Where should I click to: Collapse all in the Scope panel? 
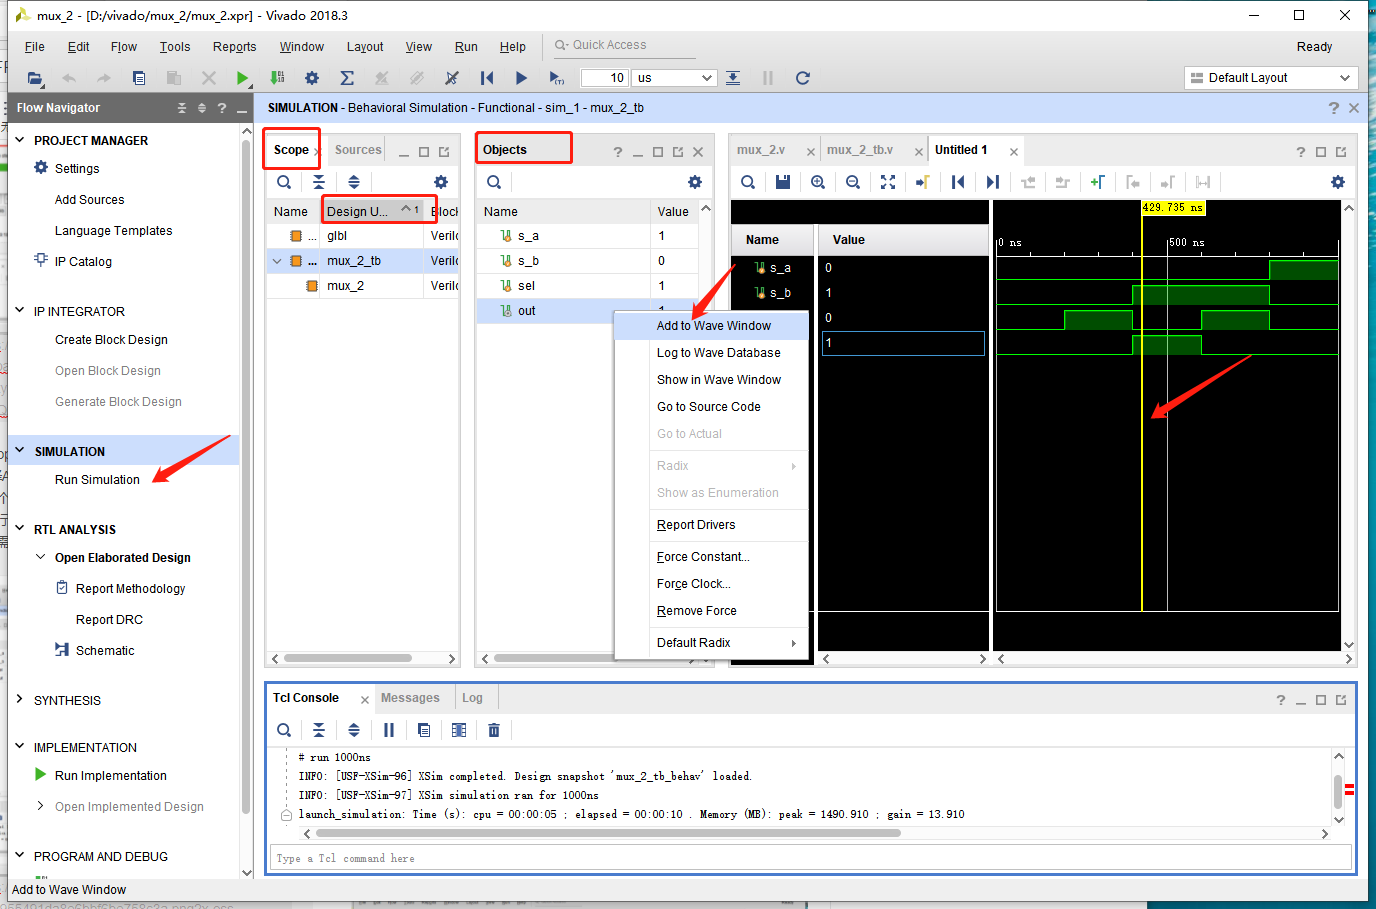point(319,182)
